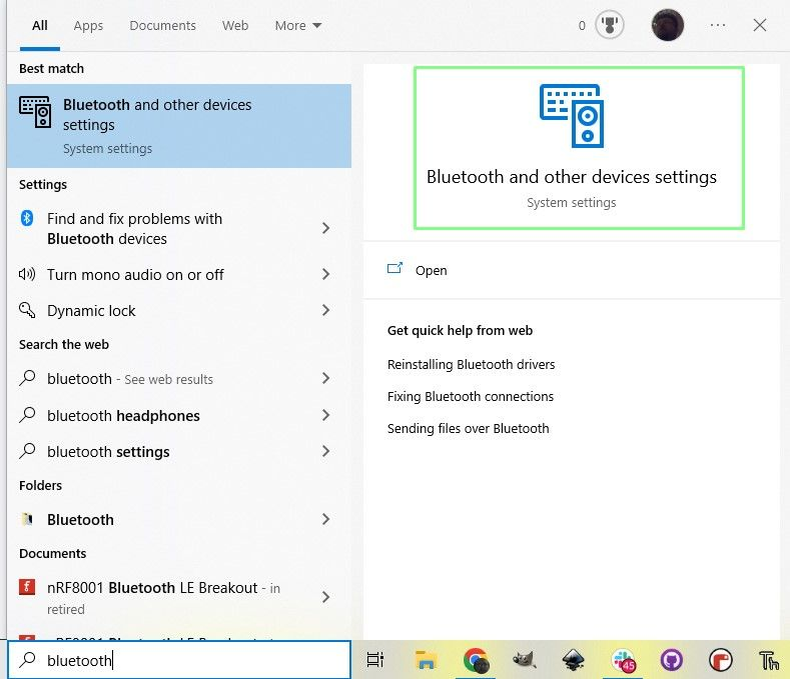Open the More filter dropdown
The image size is (790, 679).
click(298, 25)
